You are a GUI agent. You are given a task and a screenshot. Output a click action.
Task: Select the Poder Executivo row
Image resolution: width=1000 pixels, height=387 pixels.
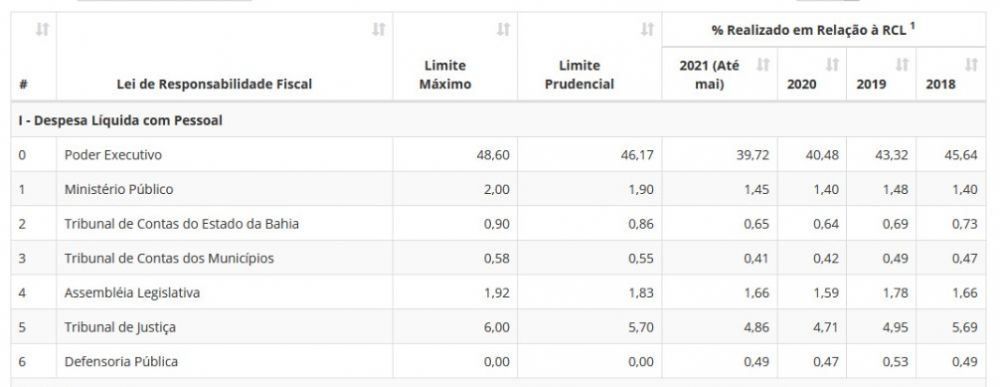(498, 155)
